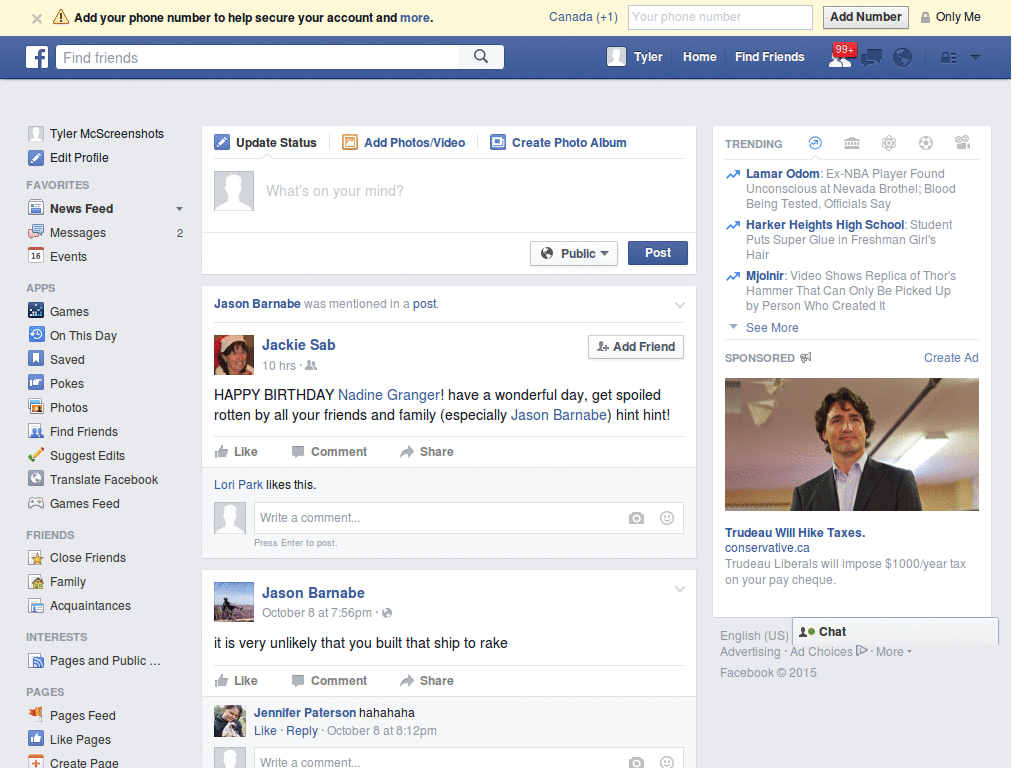
Task: Focus the Find friends search field
Action: coord(257,57)
